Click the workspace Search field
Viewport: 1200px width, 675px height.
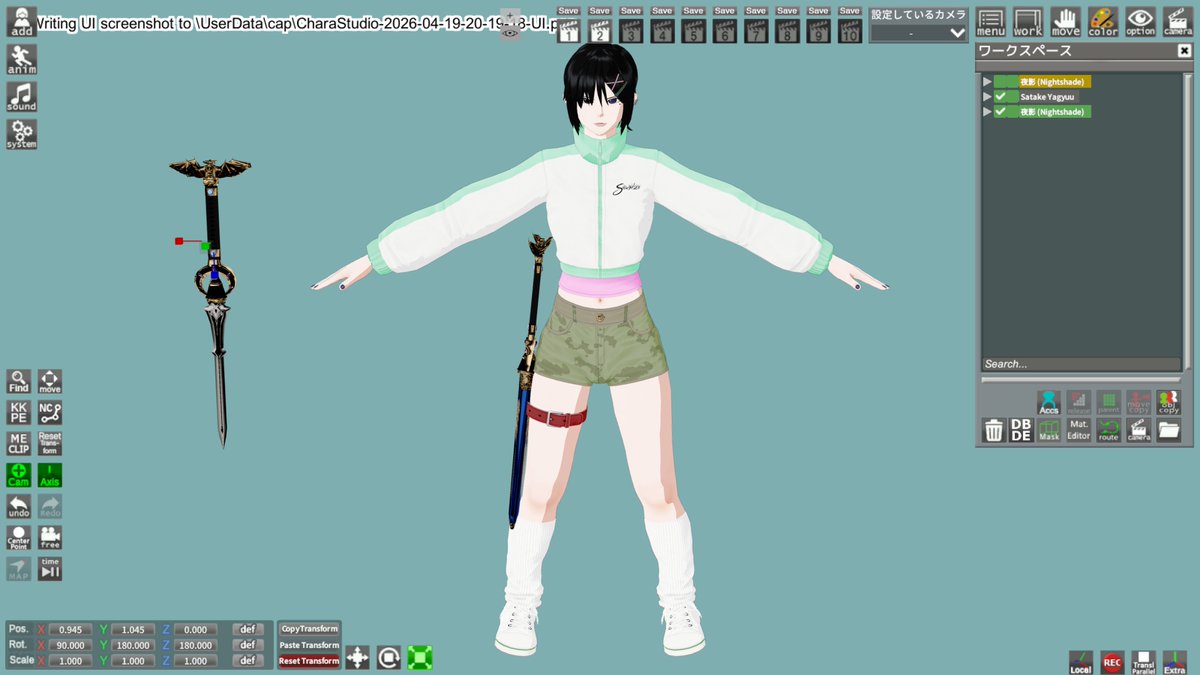point(1081,364)
